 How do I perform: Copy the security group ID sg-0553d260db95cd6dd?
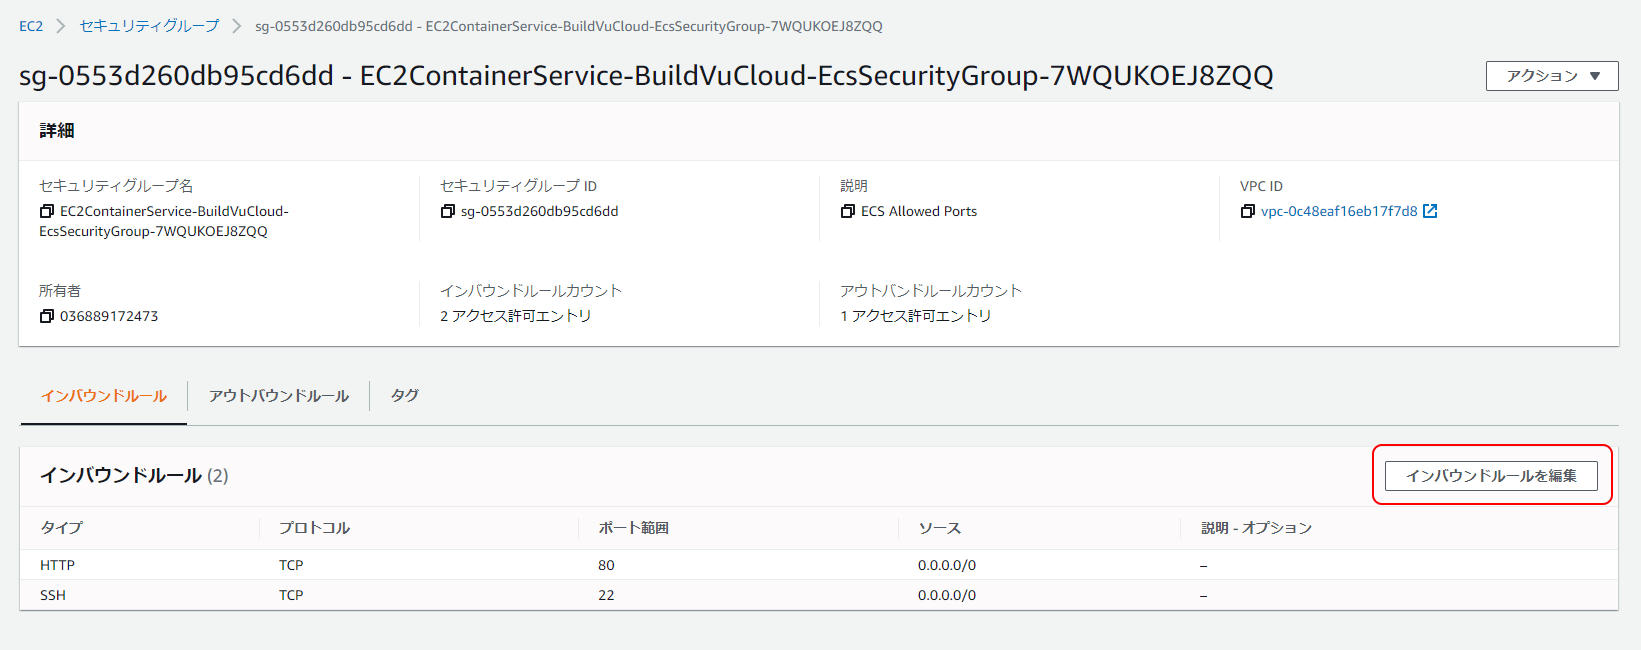[448, 211]
